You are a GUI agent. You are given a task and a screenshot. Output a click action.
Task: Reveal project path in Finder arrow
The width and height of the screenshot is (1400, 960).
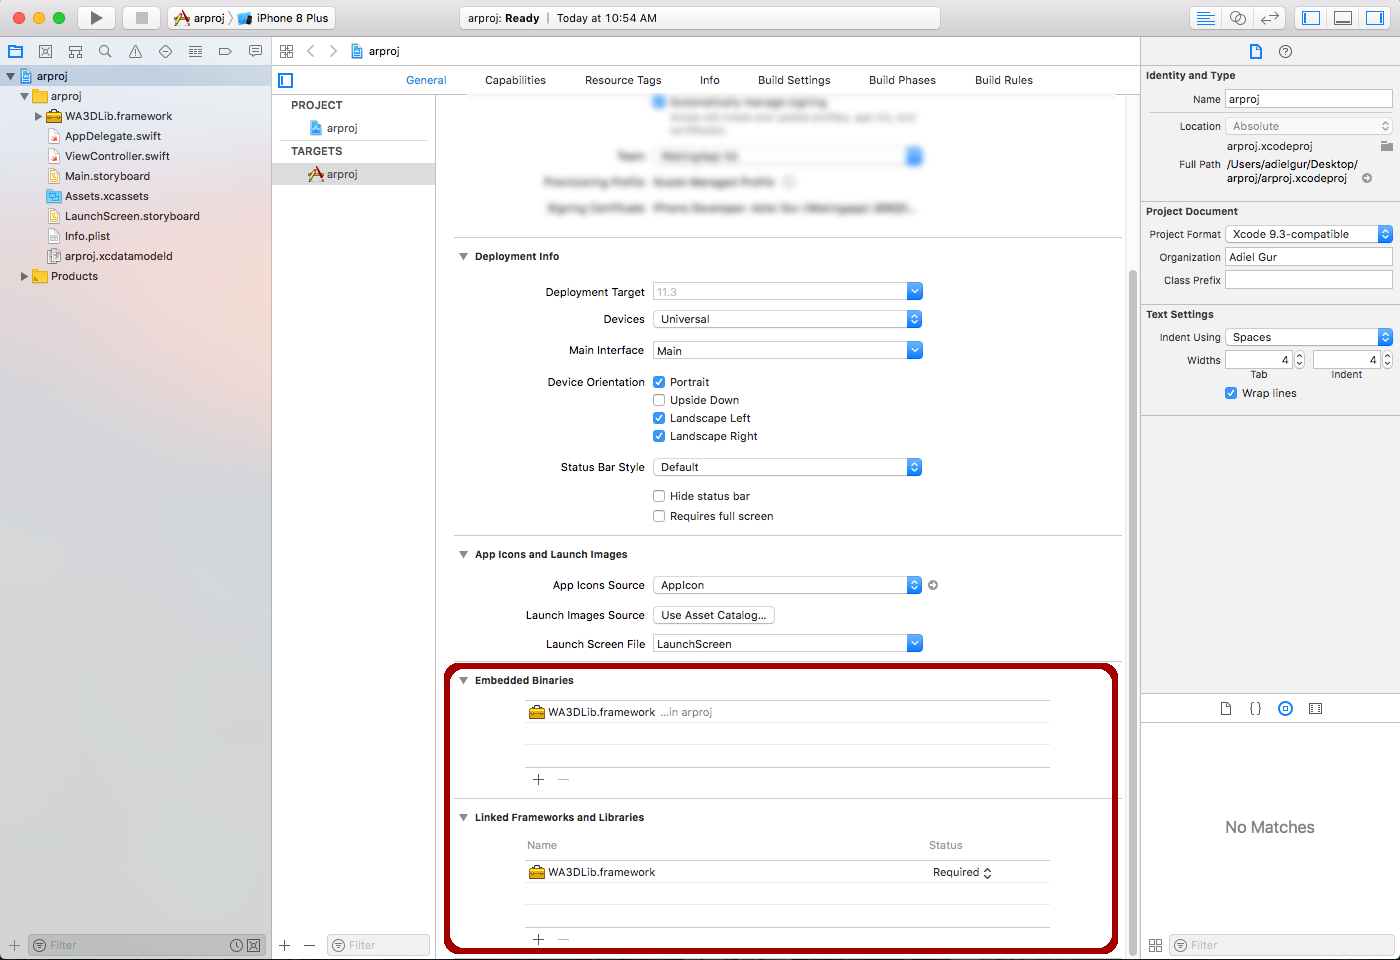[1367, 178]
